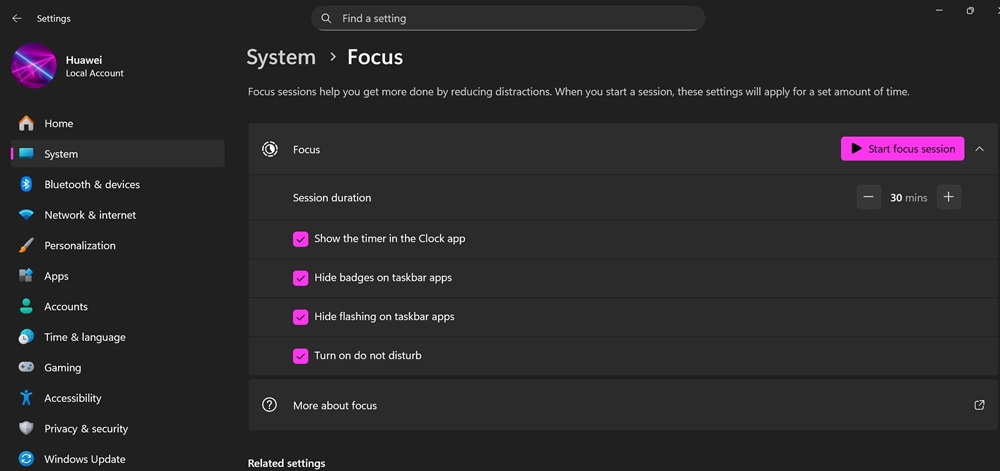Click the external link icon for More about focus
1000x471 pixels.
(x=980, y=405)
